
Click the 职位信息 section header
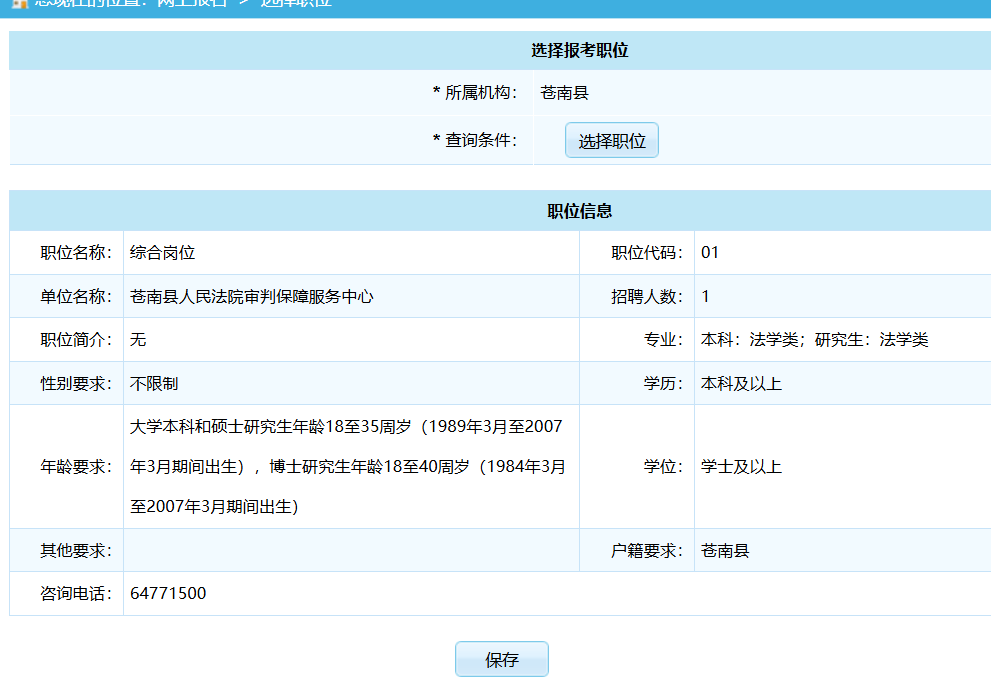(579, 211)
